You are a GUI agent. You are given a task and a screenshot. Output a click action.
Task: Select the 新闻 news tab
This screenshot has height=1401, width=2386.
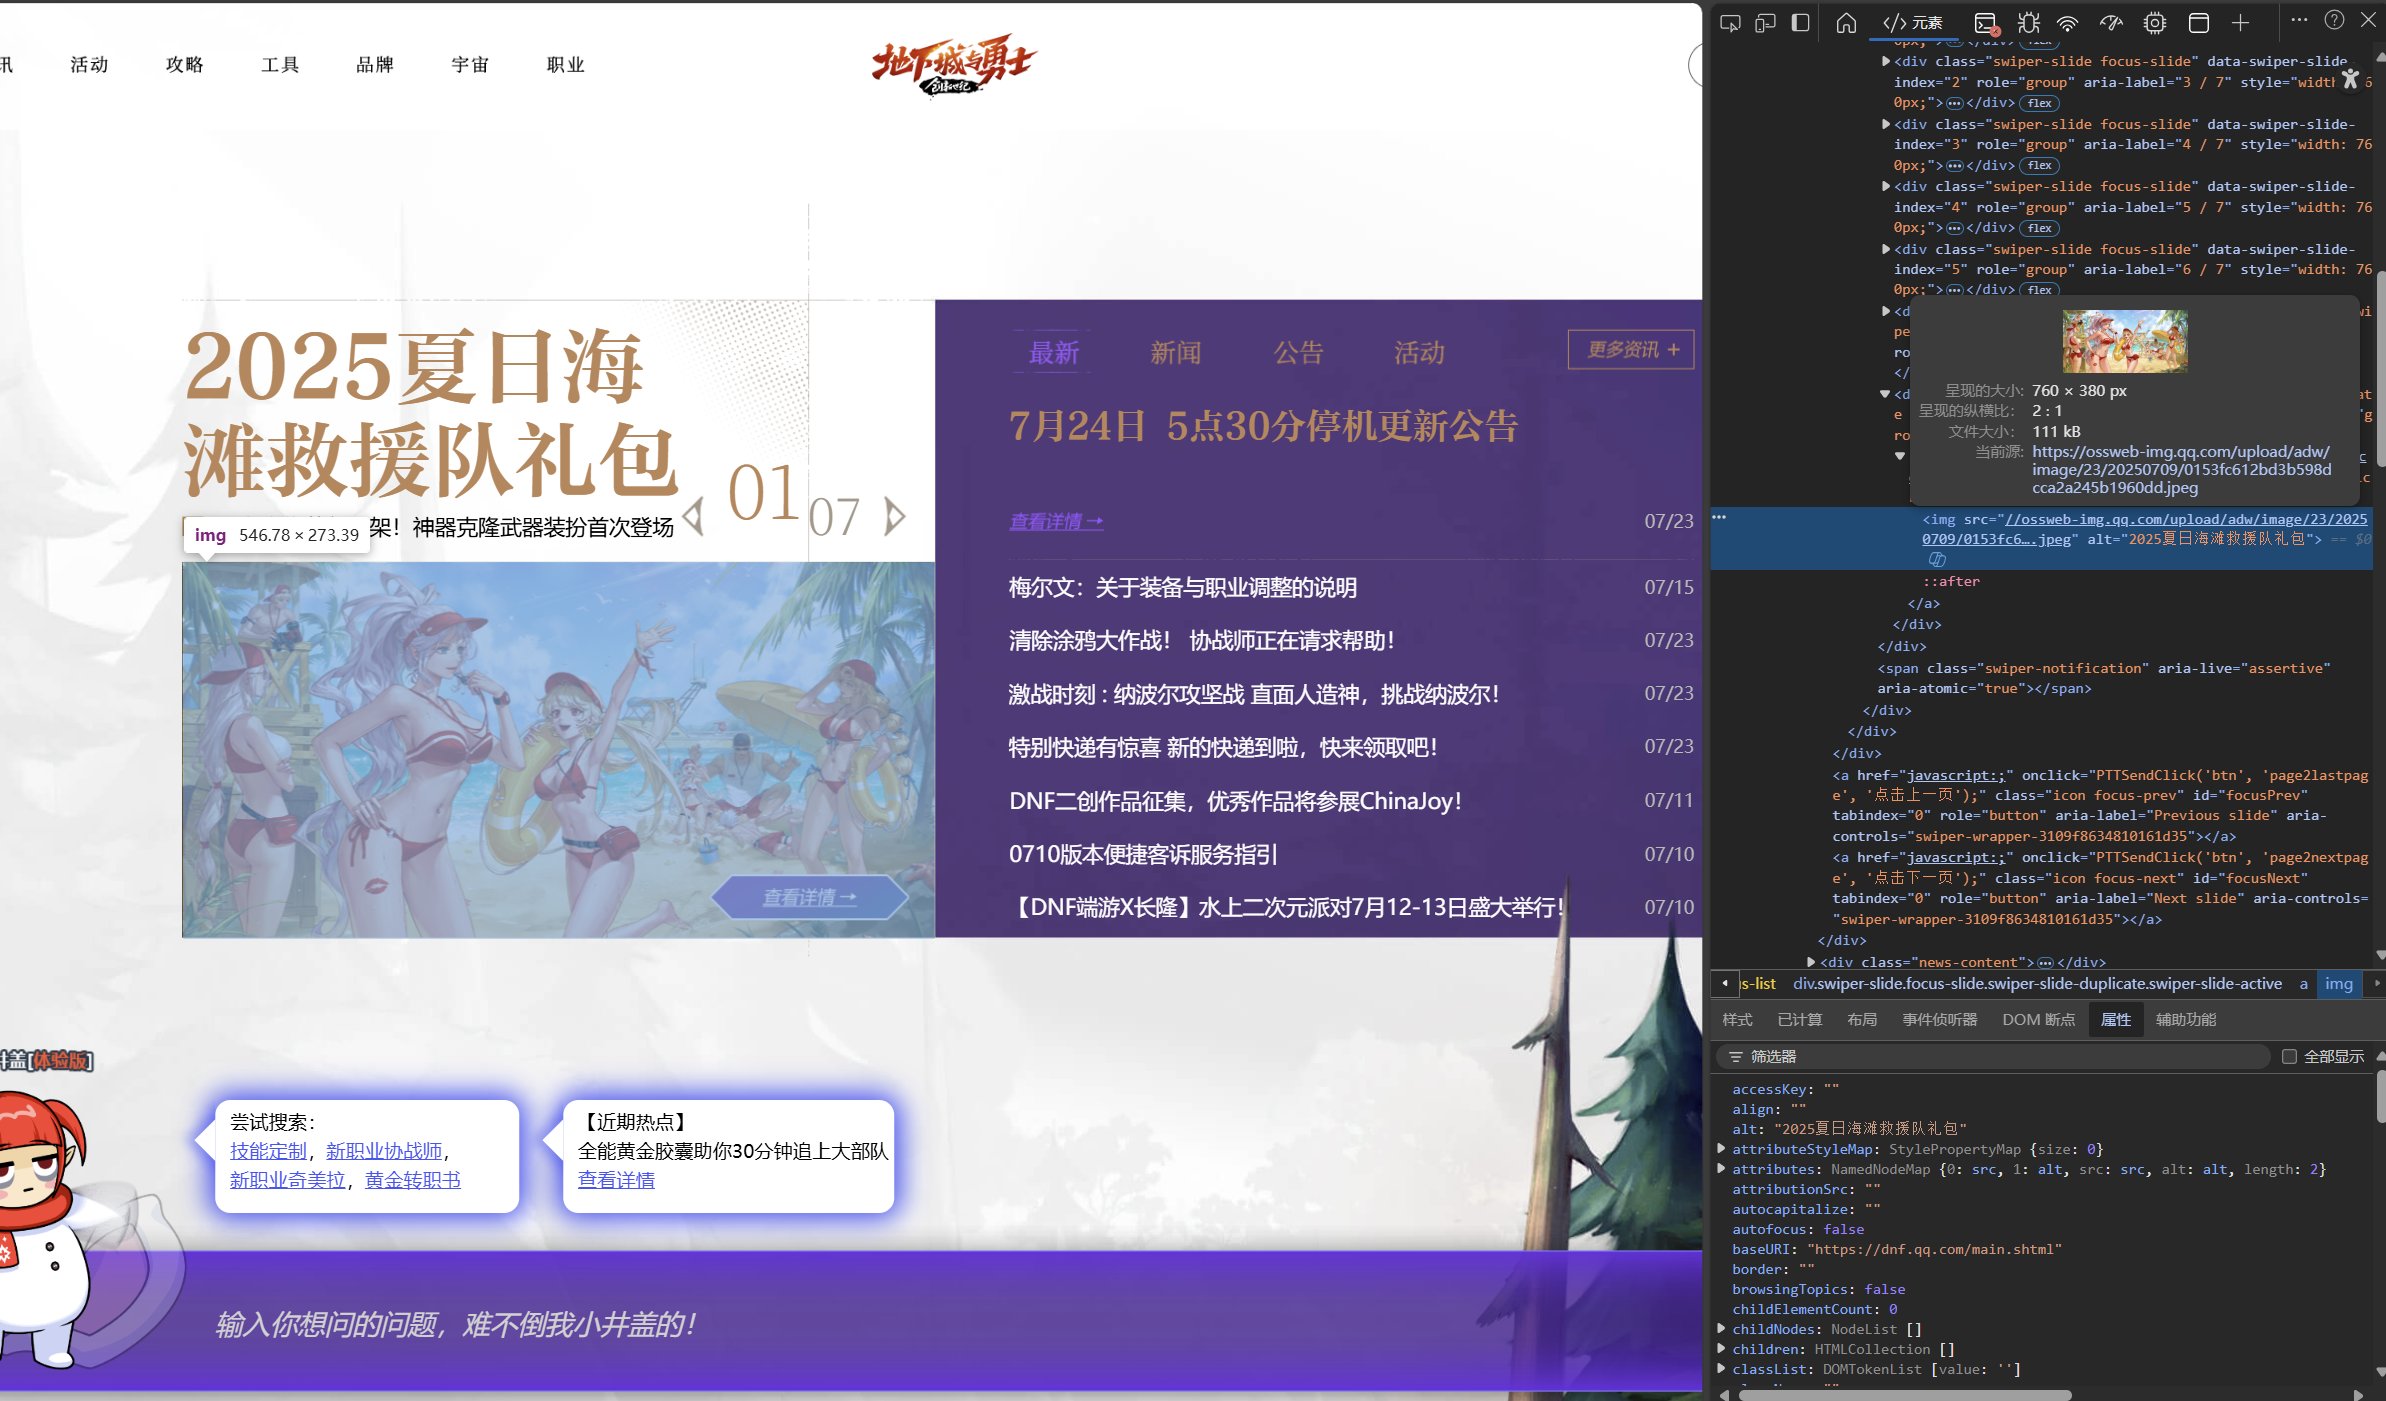1175,352
